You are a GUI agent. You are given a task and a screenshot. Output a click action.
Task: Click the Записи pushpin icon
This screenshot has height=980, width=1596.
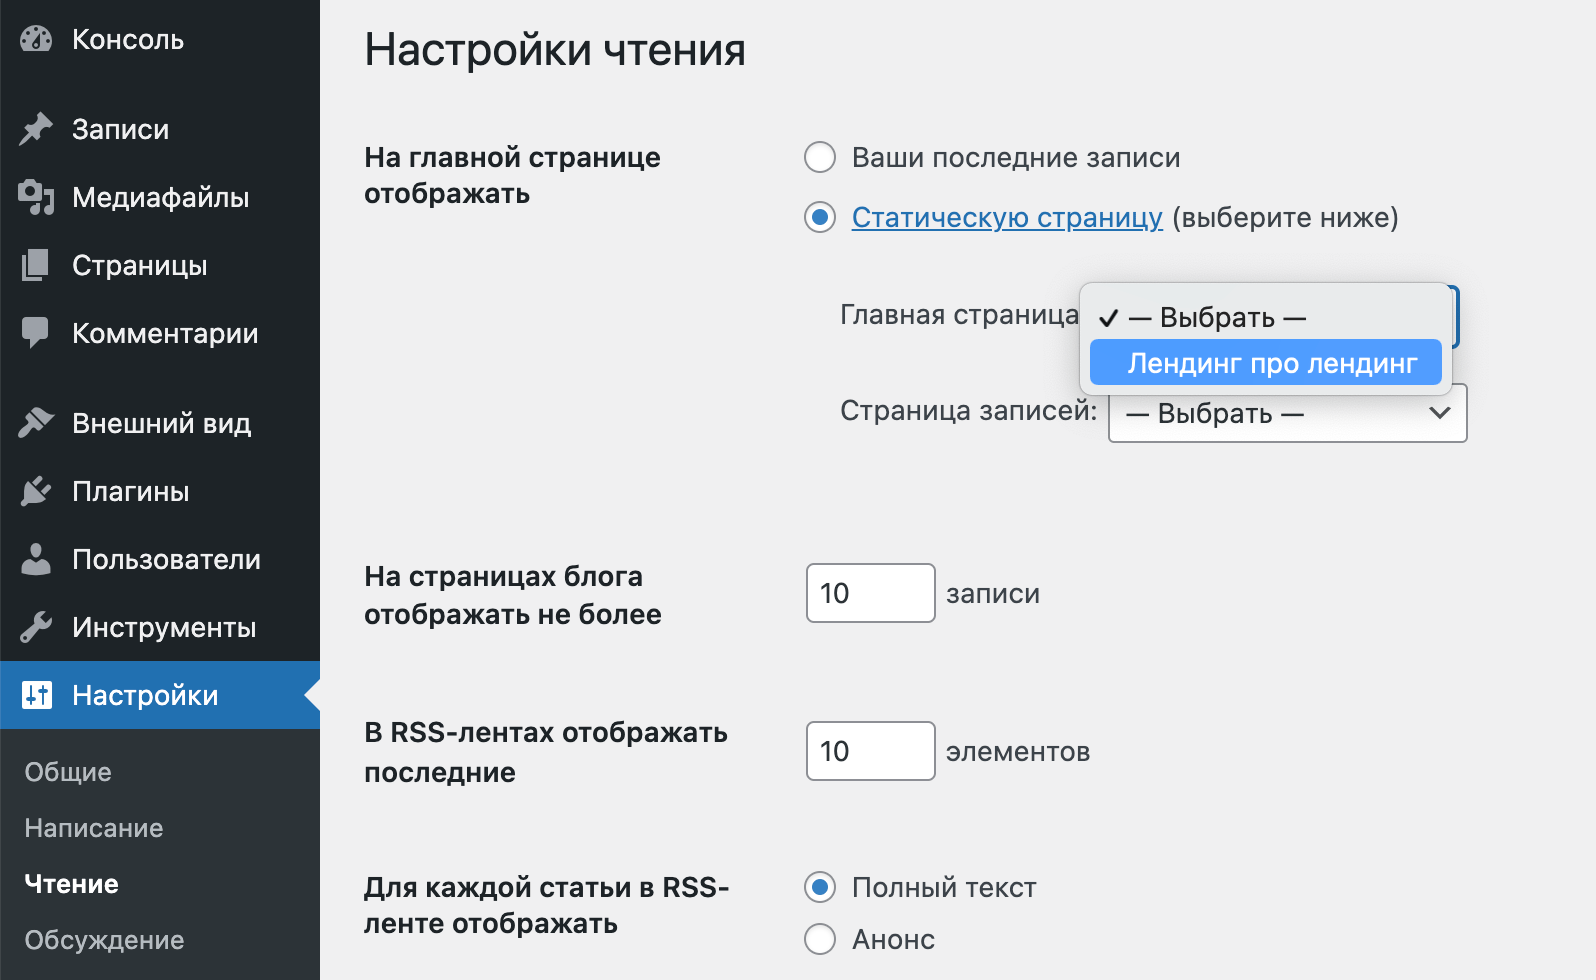[x=36, y=129]
